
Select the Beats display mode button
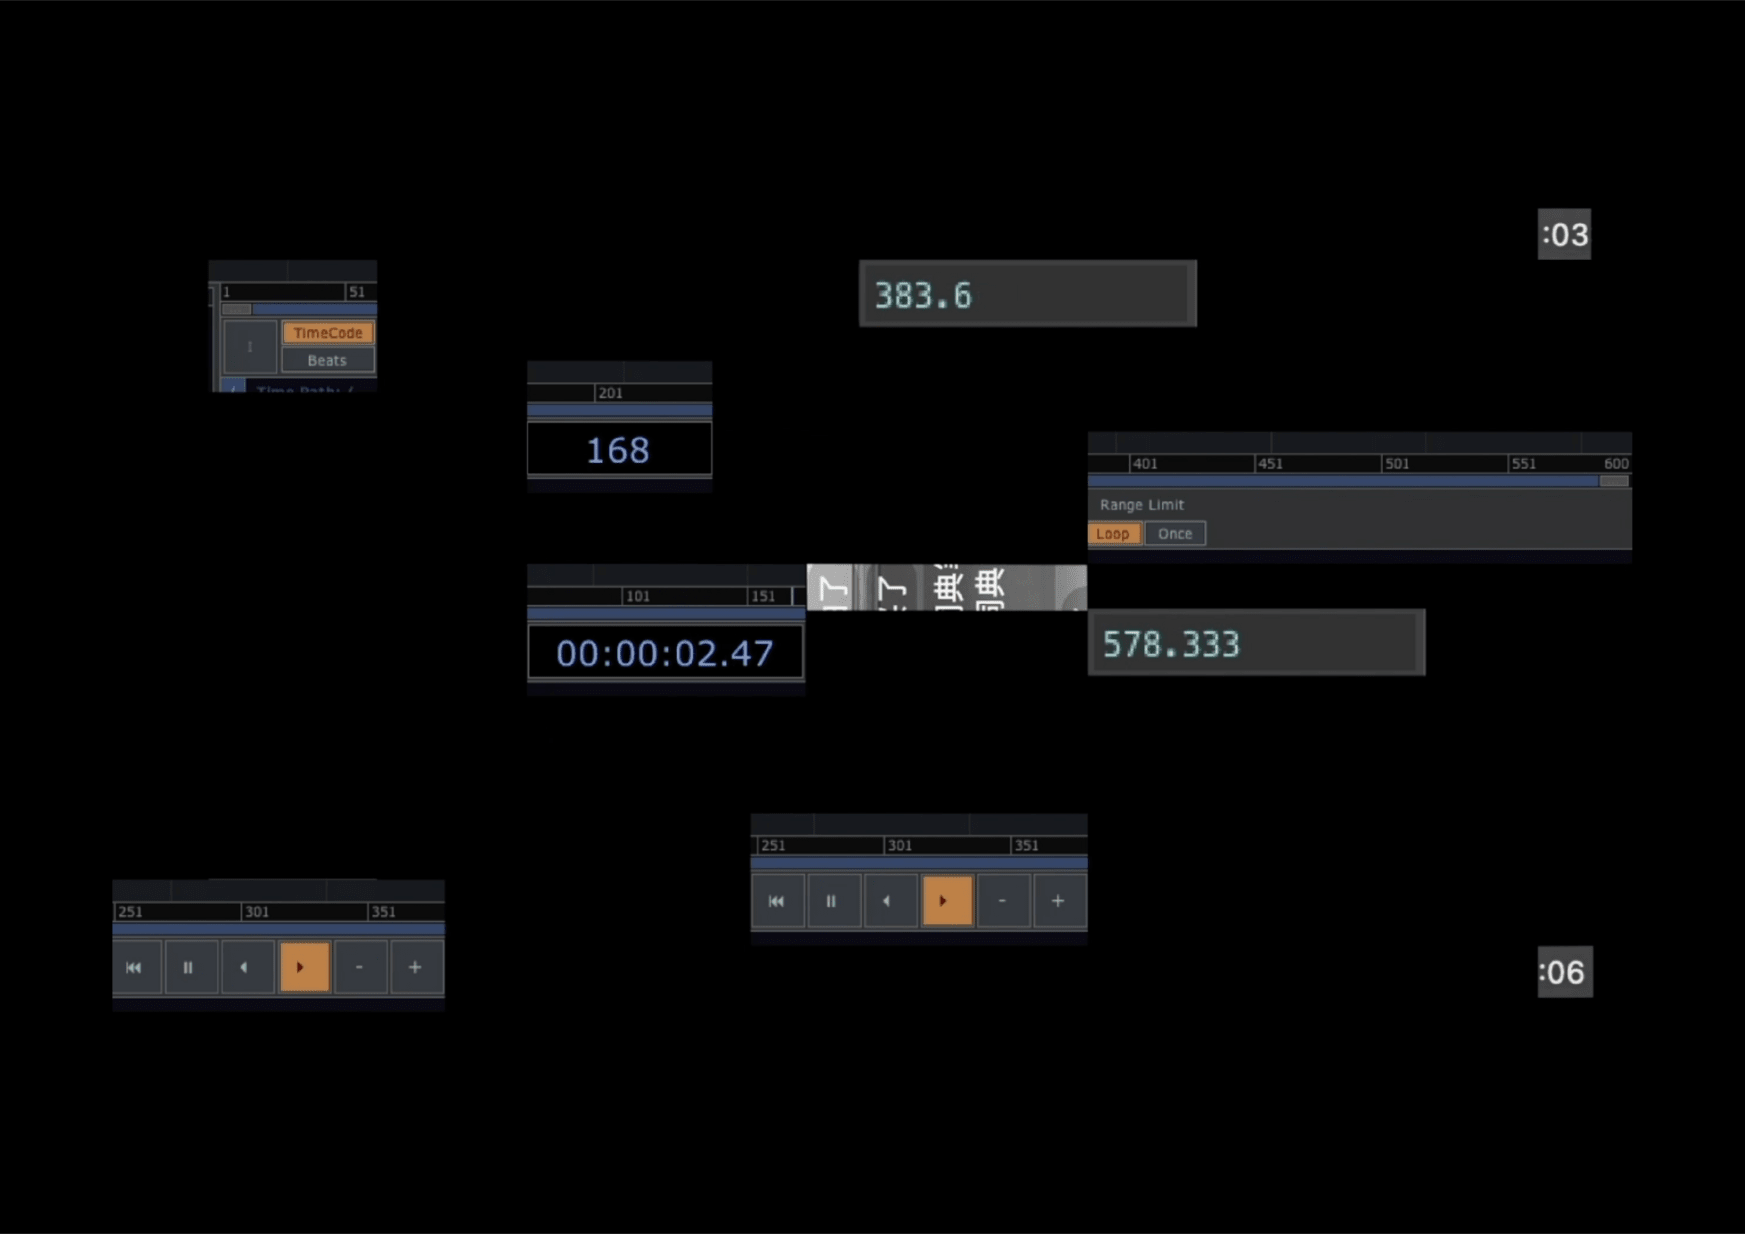click(328, 360)
